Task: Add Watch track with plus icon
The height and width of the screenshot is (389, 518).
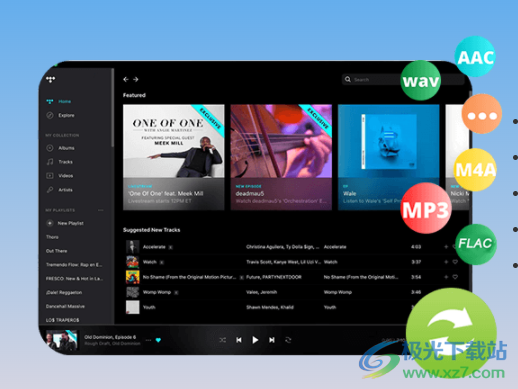Action: point(446,262)
